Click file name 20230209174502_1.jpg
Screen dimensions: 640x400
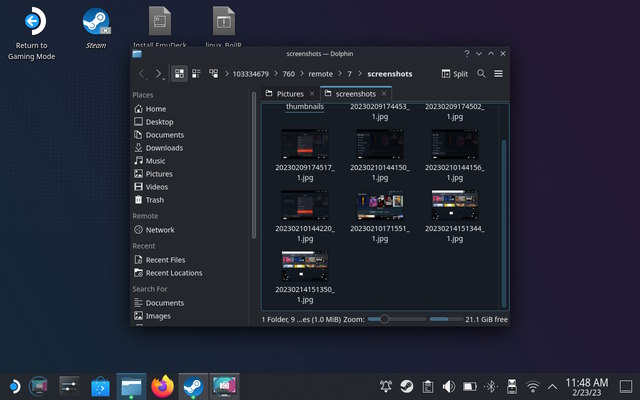click(455, 112)
